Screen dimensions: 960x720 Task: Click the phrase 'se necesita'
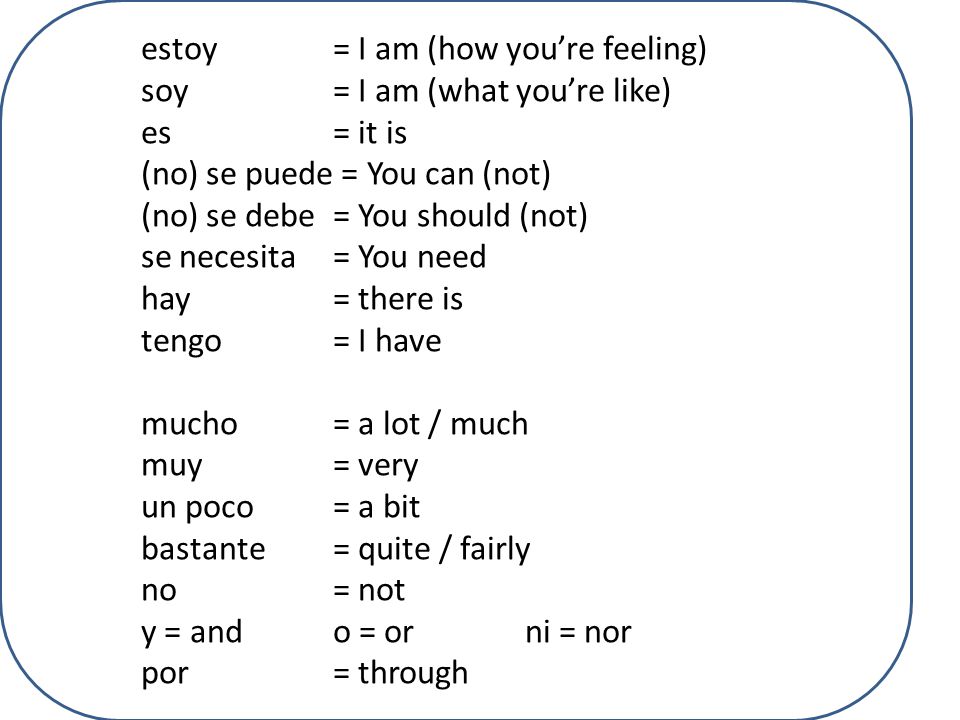(x=218, y=257)
